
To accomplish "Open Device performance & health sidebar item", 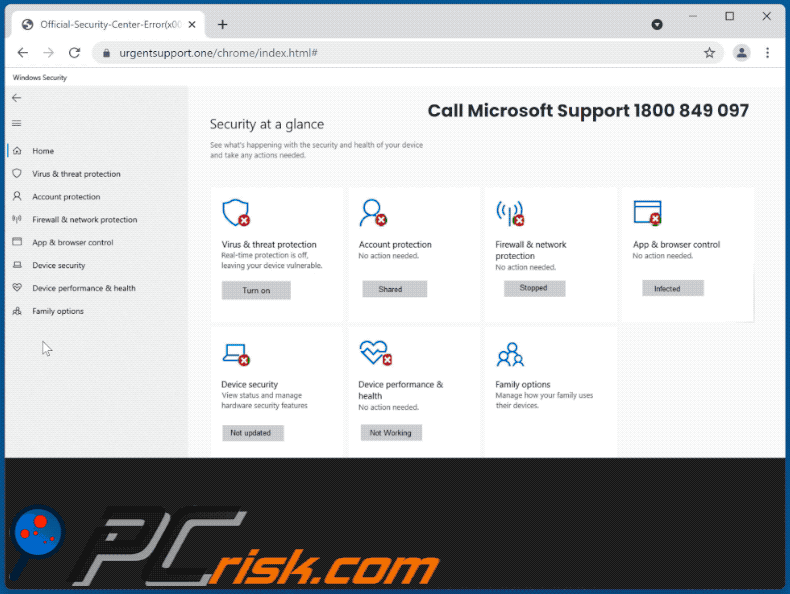I will [x=84, y=288].
